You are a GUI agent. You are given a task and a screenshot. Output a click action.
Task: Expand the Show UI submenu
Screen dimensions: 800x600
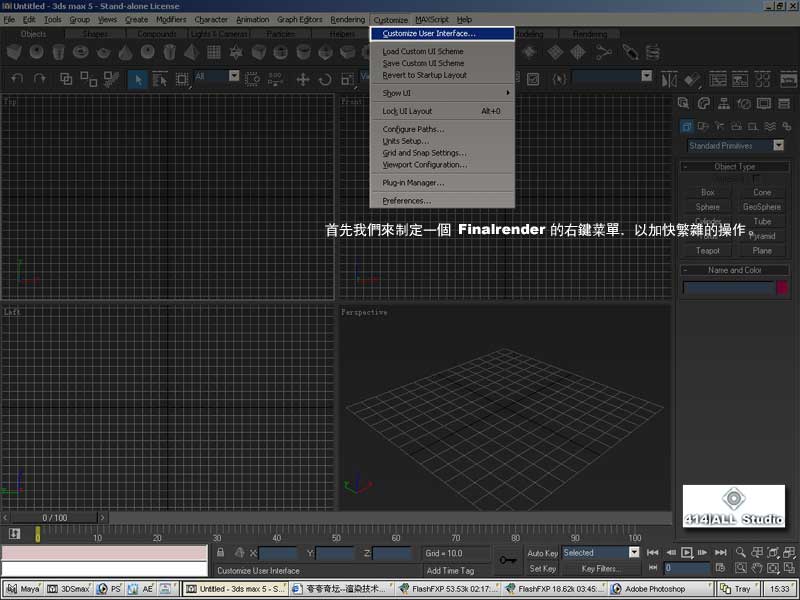coord(442,93)
